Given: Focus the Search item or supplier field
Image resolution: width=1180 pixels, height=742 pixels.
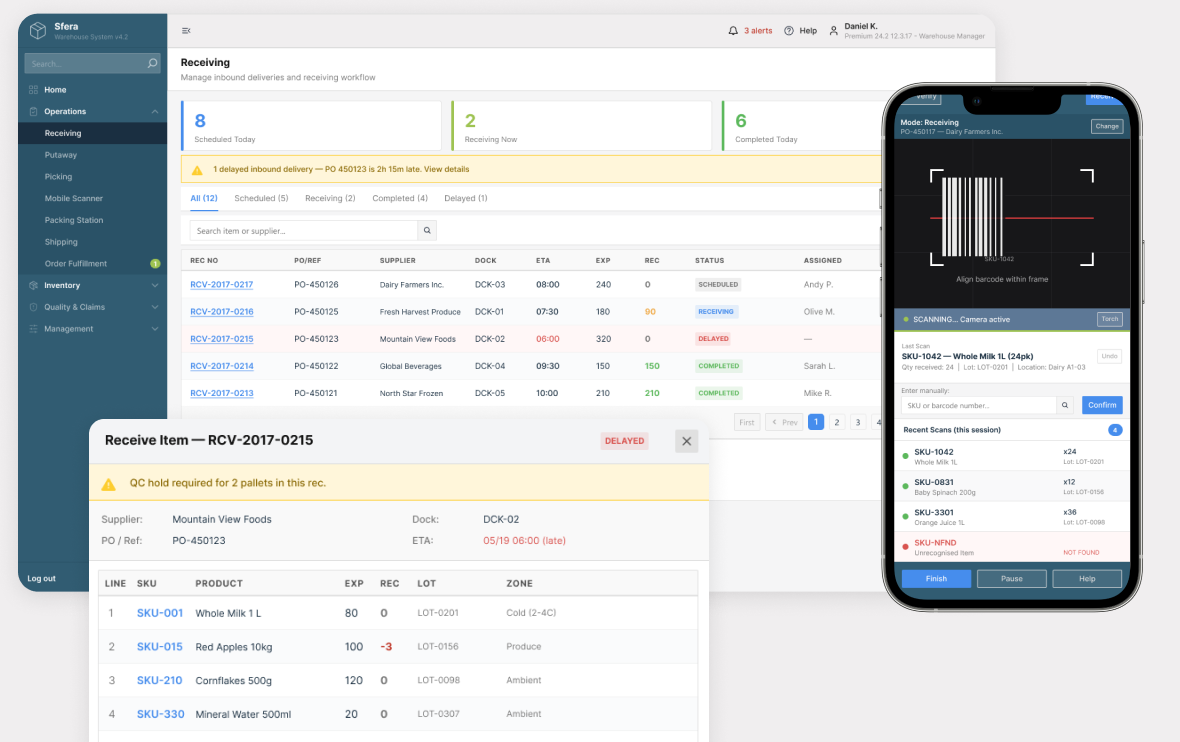Looking at the screenshot, I should [x=303, y=230].
